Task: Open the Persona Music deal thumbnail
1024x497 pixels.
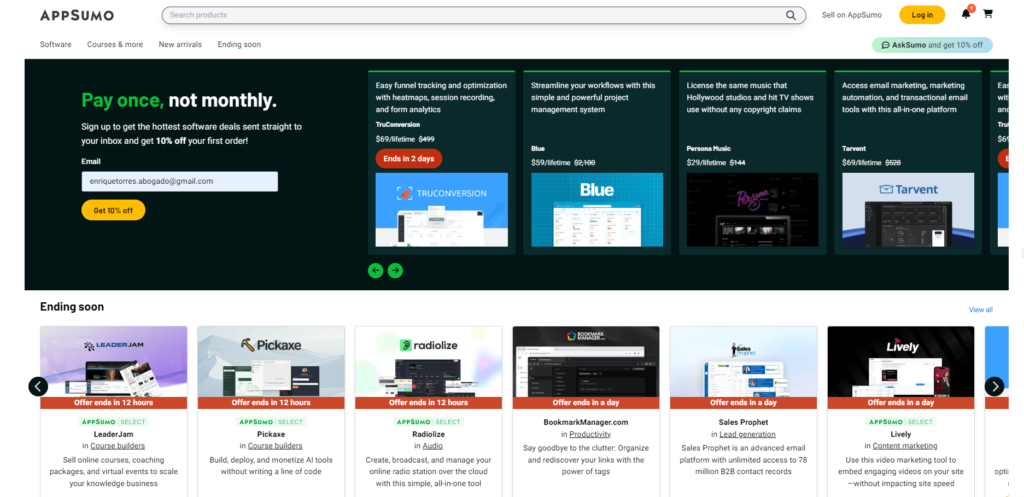Action: coord(752,210)
